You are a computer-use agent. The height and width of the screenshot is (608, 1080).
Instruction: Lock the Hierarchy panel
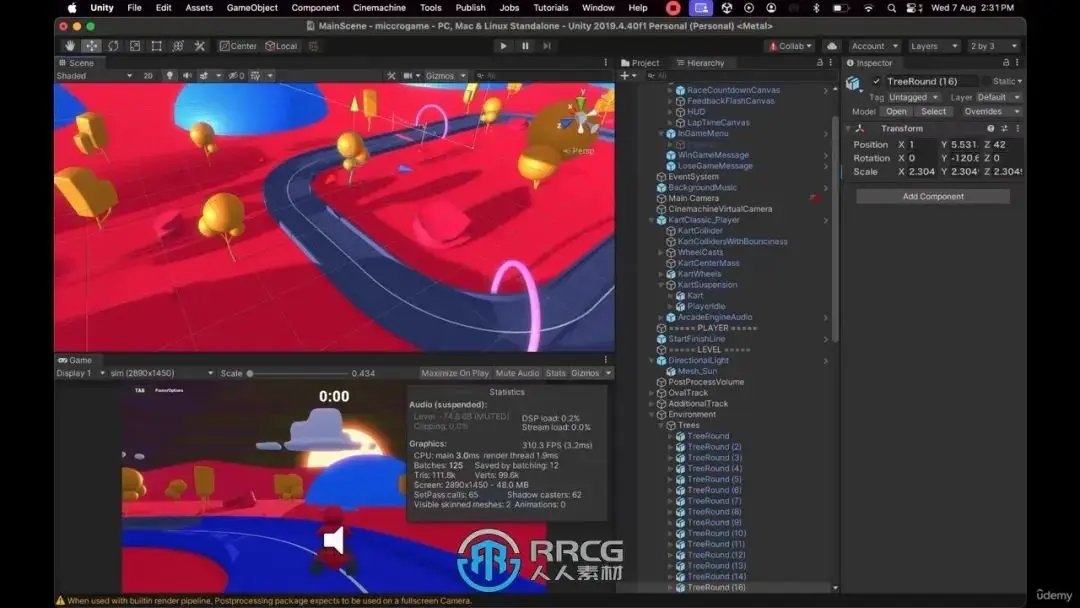(x=820, y=63)
